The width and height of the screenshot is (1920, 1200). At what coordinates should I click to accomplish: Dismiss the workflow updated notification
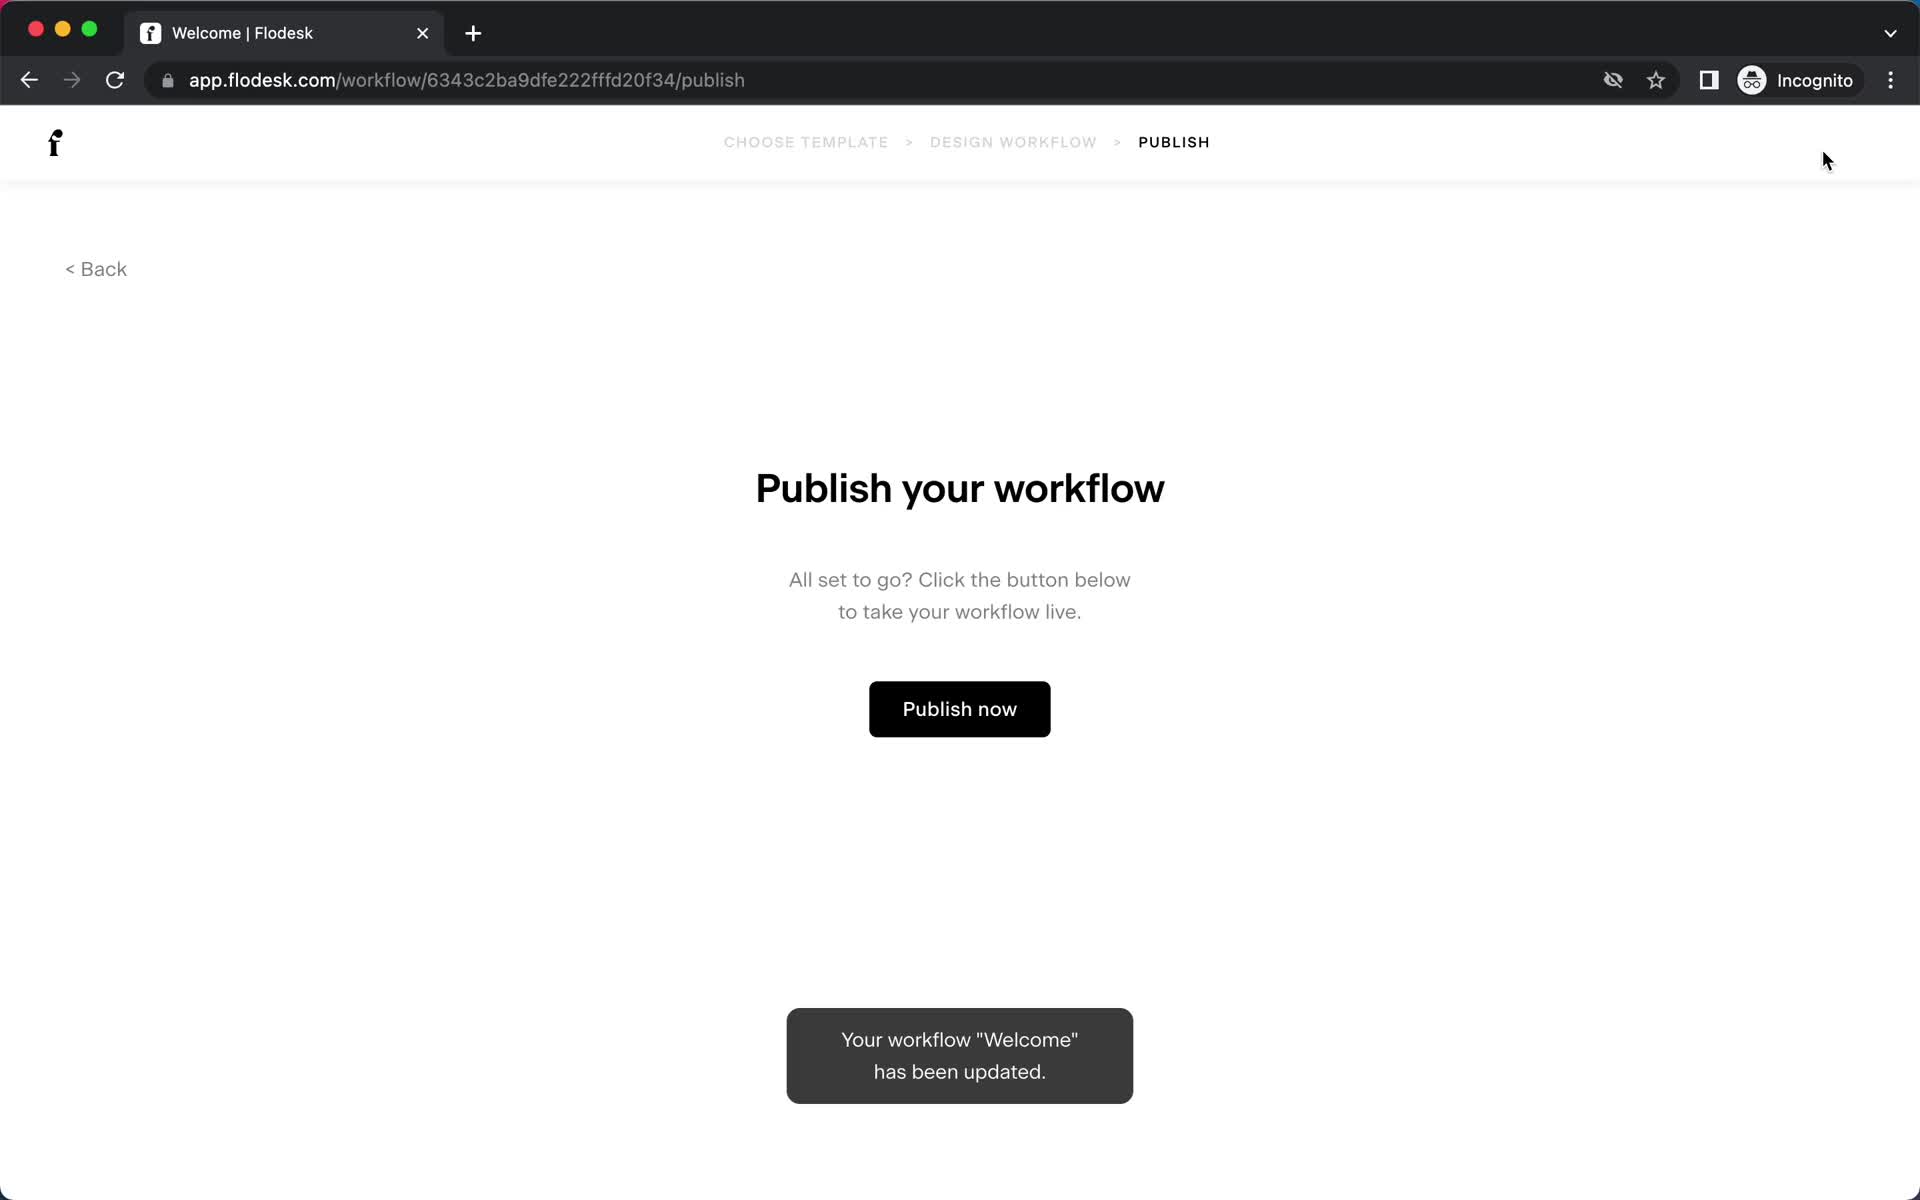(x=958, y=1055)
